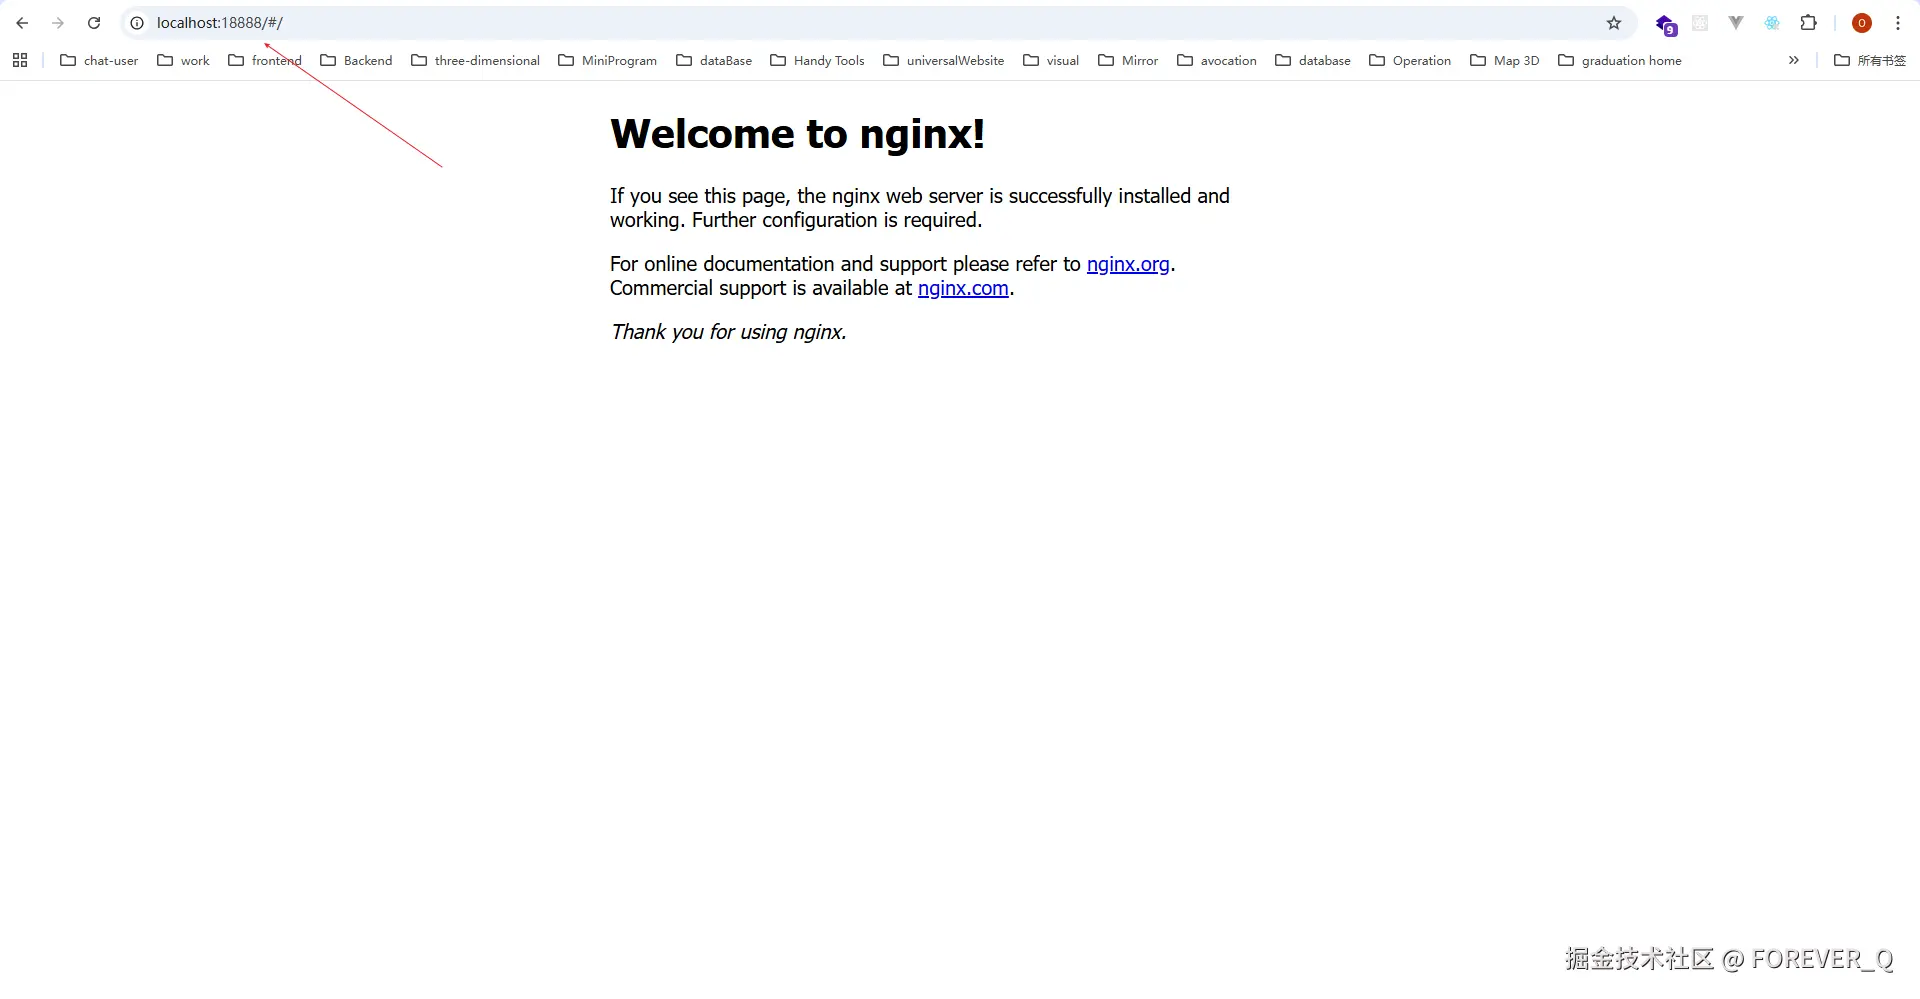1920x999 pixels.
Task: Open the visual bookmark folder
Action: (1051, 60)
